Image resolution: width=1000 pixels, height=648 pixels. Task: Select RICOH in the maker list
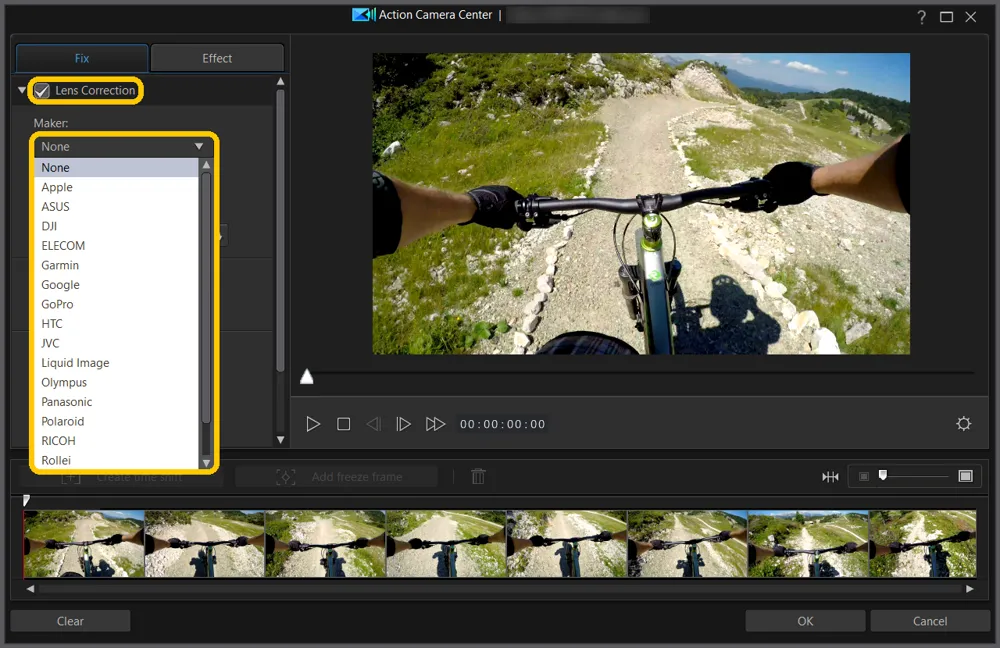pos(117,441)
